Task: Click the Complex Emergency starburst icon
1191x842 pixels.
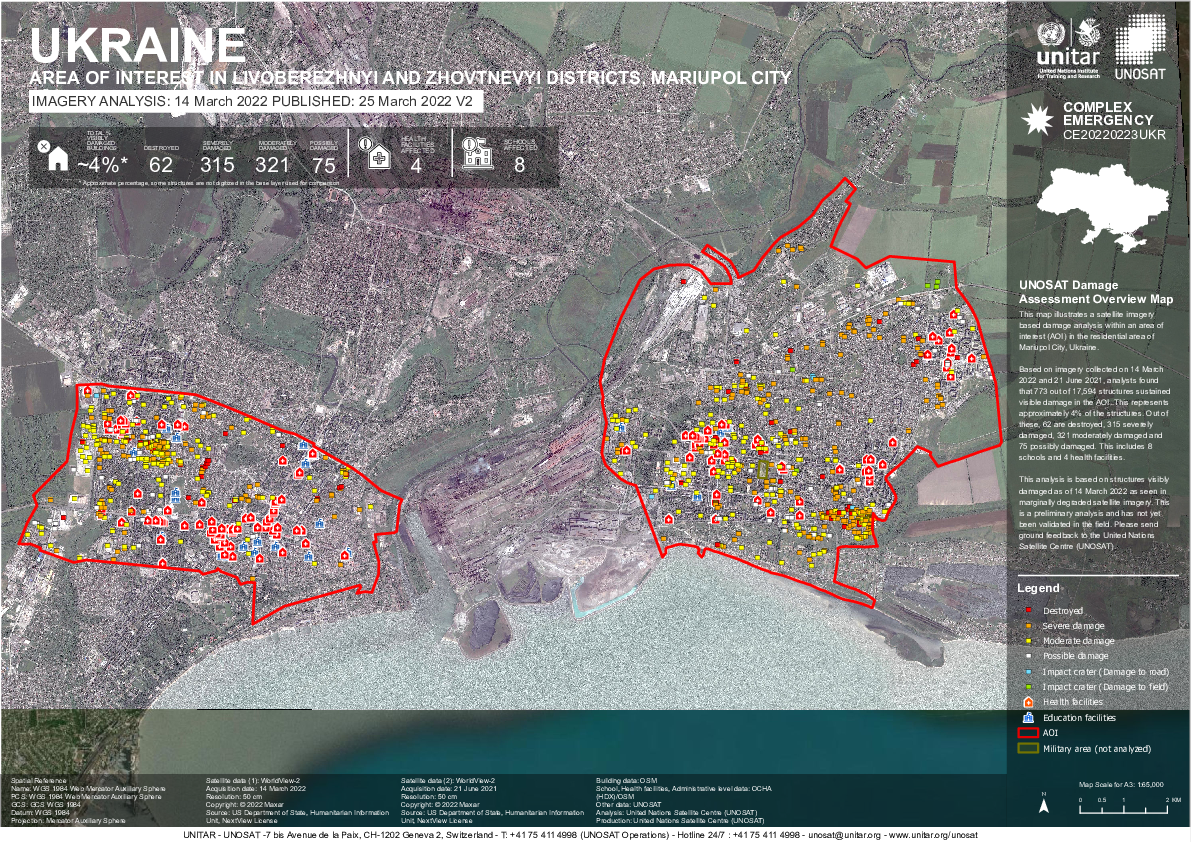Action: [1037, 120]
